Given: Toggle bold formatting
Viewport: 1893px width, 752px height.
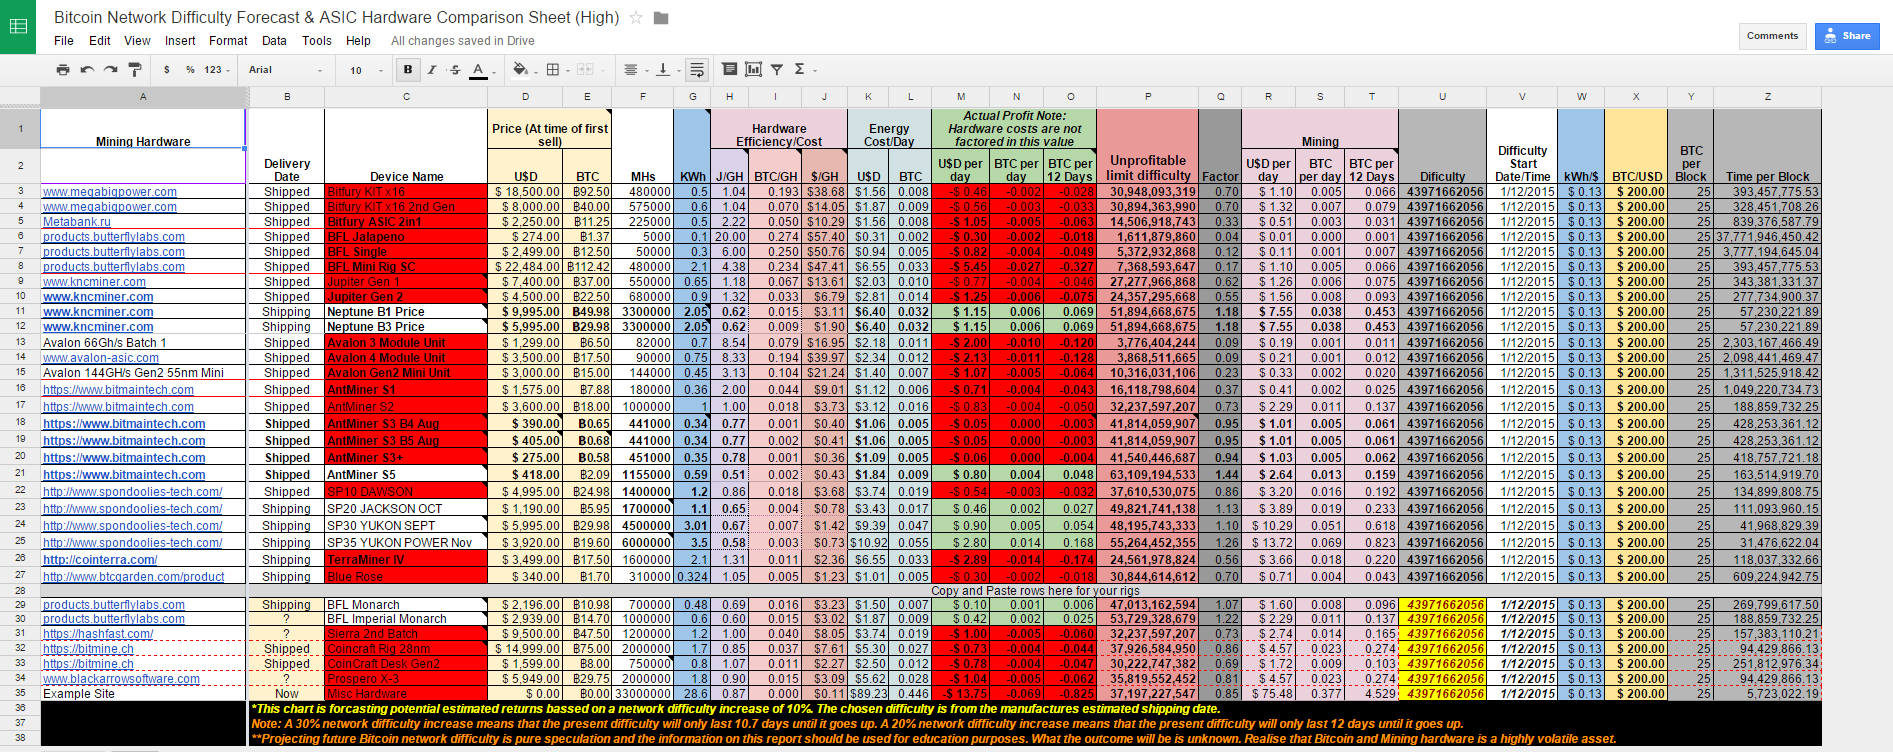Looking at the screenshot, I should (408, 70).
